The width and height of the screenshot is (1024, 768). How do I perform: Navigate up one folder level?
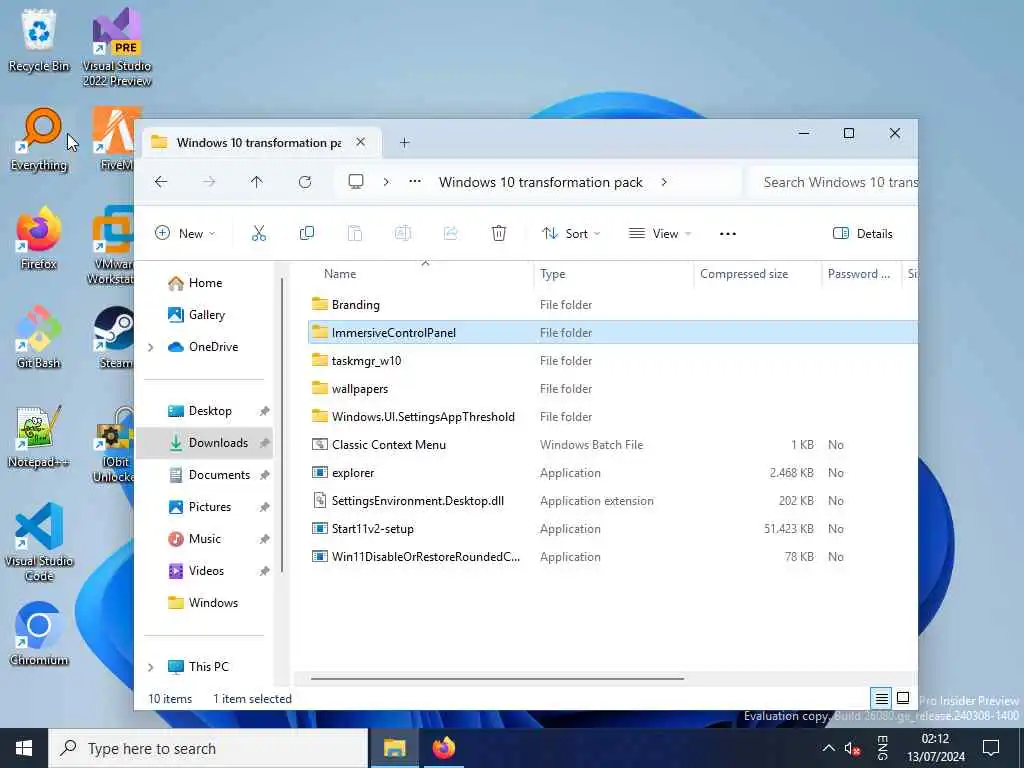click(x=257, y=182)
